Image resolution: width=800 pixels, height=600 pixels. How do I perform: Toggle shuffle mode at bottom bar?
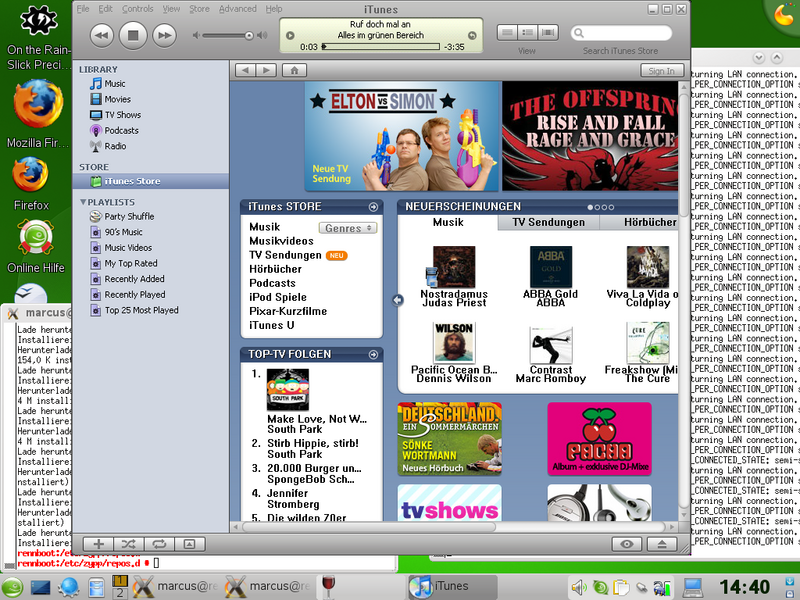[129, 544]
